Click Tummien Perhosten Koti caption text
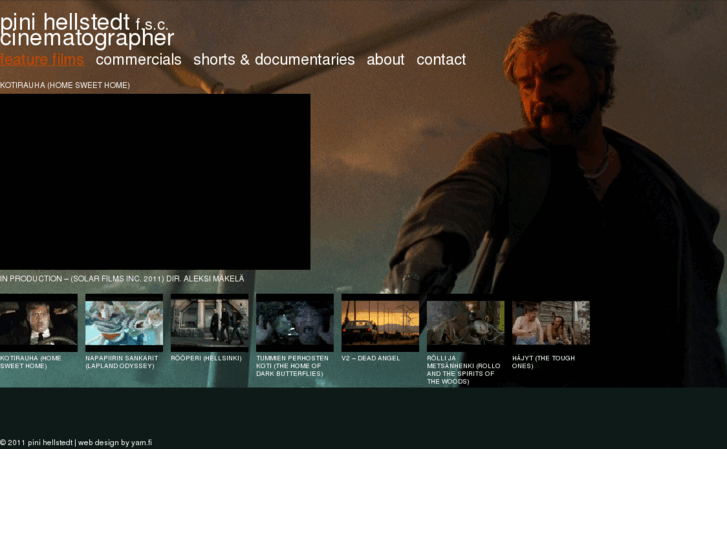 (x=292, y=366)
